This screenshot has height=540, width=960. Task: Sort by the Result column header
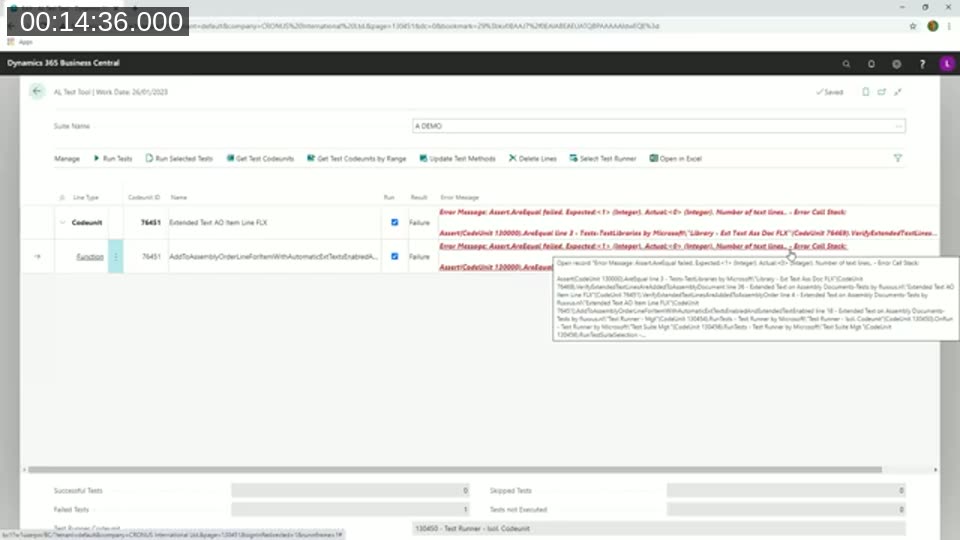pyautogui.click(x=419, y=198)
